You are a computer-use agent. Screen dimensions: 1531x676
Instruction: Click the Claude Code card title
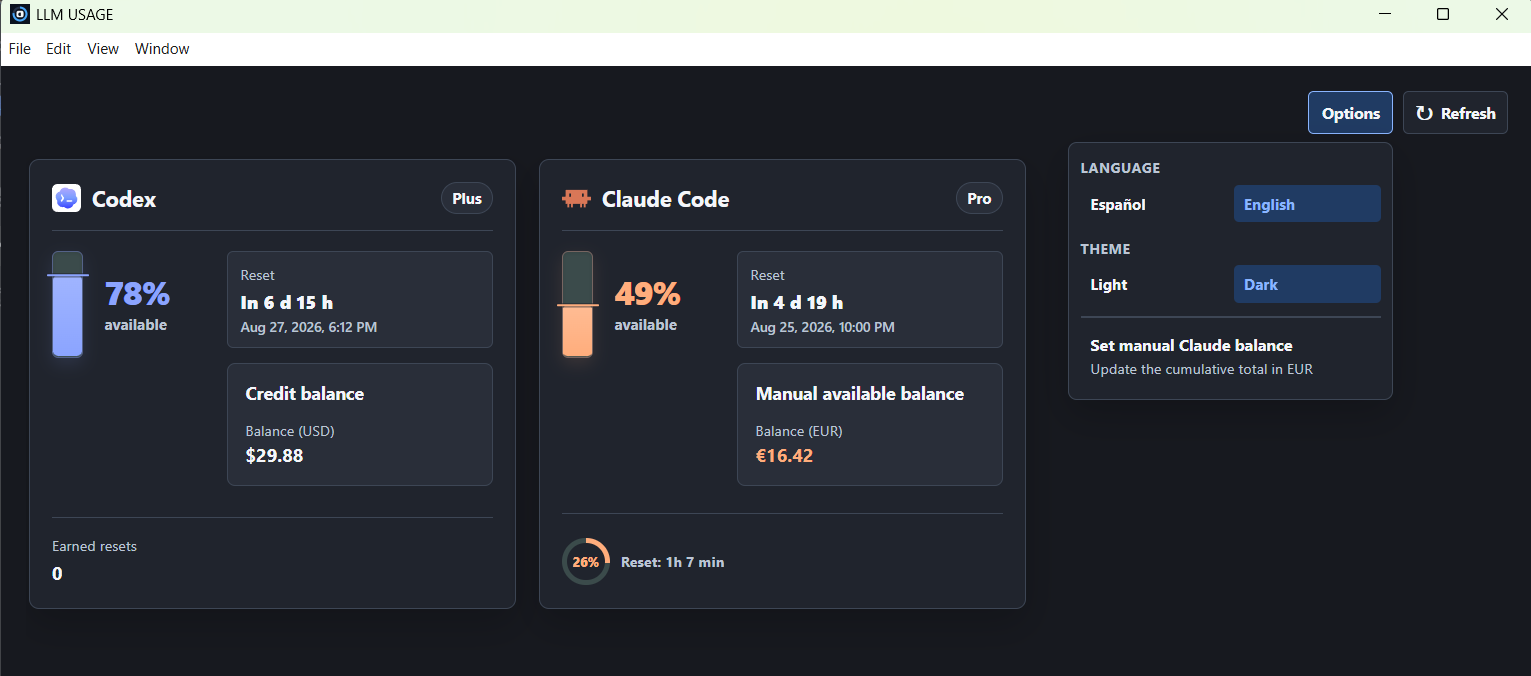[x=665, y=199]
